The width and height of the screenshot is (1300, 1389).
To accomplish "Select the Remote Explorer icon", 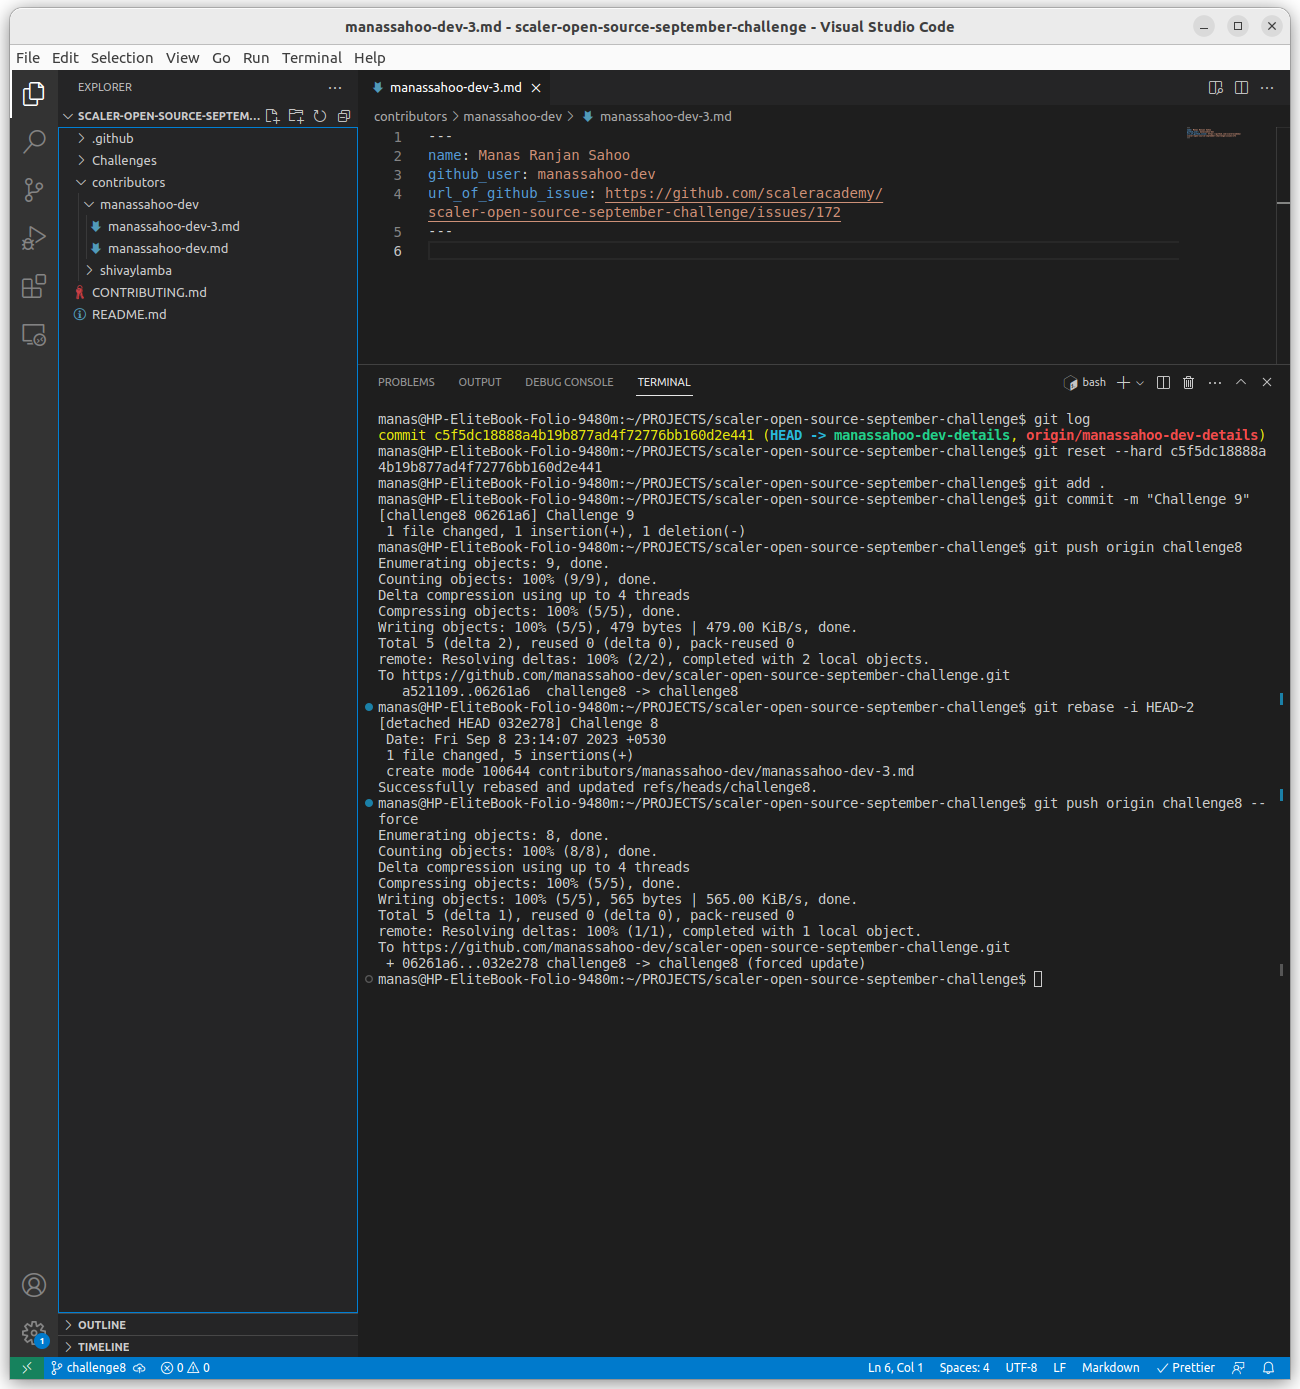I will (34, 335).
